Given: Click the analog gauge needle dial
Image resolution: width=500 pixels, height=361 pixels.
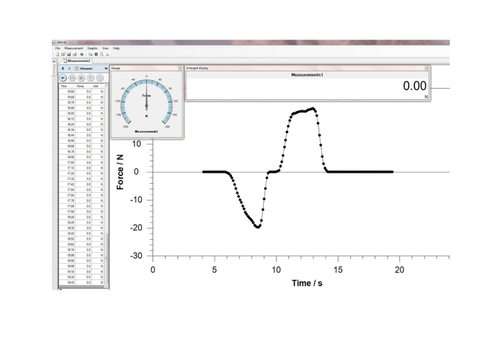Looking at the screenshot, I should (x=146, y=103).
